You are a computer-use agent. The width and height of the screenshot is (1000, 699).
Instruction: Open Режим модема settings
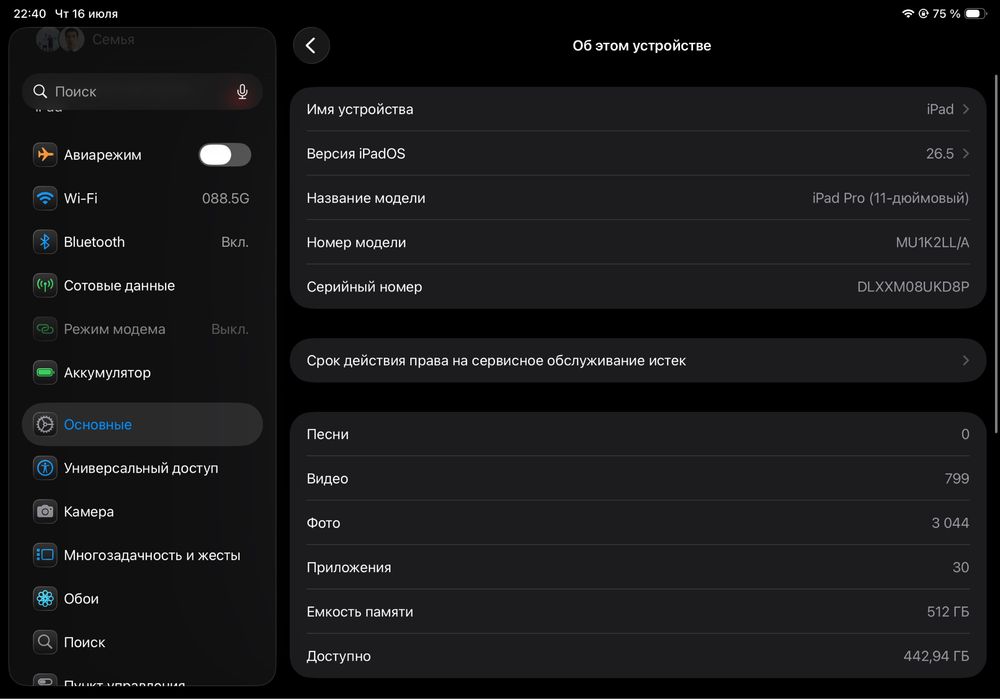(x=142, y=329)
